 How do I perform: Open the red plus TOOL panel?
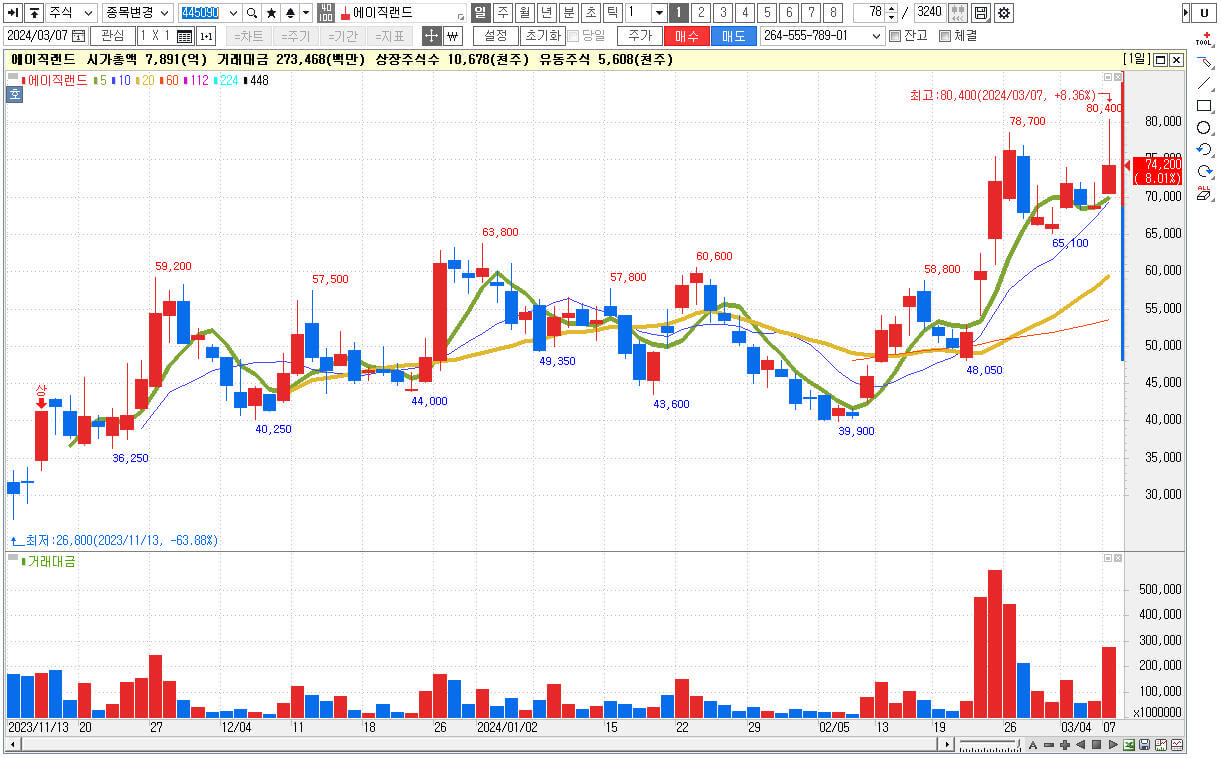click(x=1204, y=39)
